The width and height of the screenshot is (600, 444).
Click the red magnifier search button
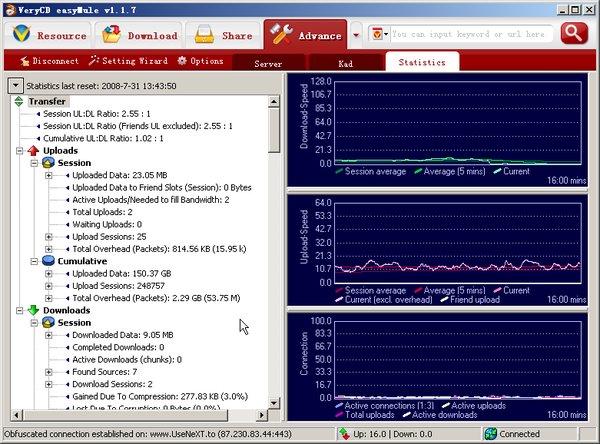click(574, 34)
